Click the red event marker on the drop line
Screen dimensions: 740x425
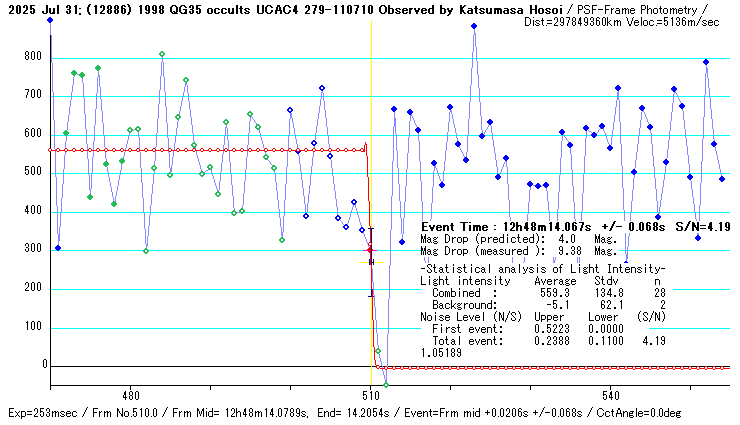(x=370, y=250)
